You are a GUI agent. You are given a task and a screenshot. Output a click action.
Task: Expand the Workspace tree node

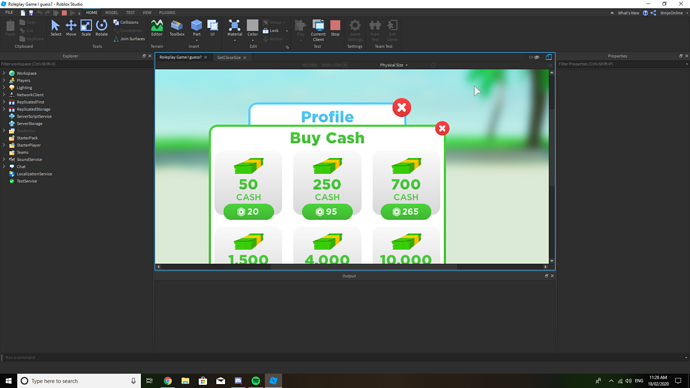[x=4, y=73]
